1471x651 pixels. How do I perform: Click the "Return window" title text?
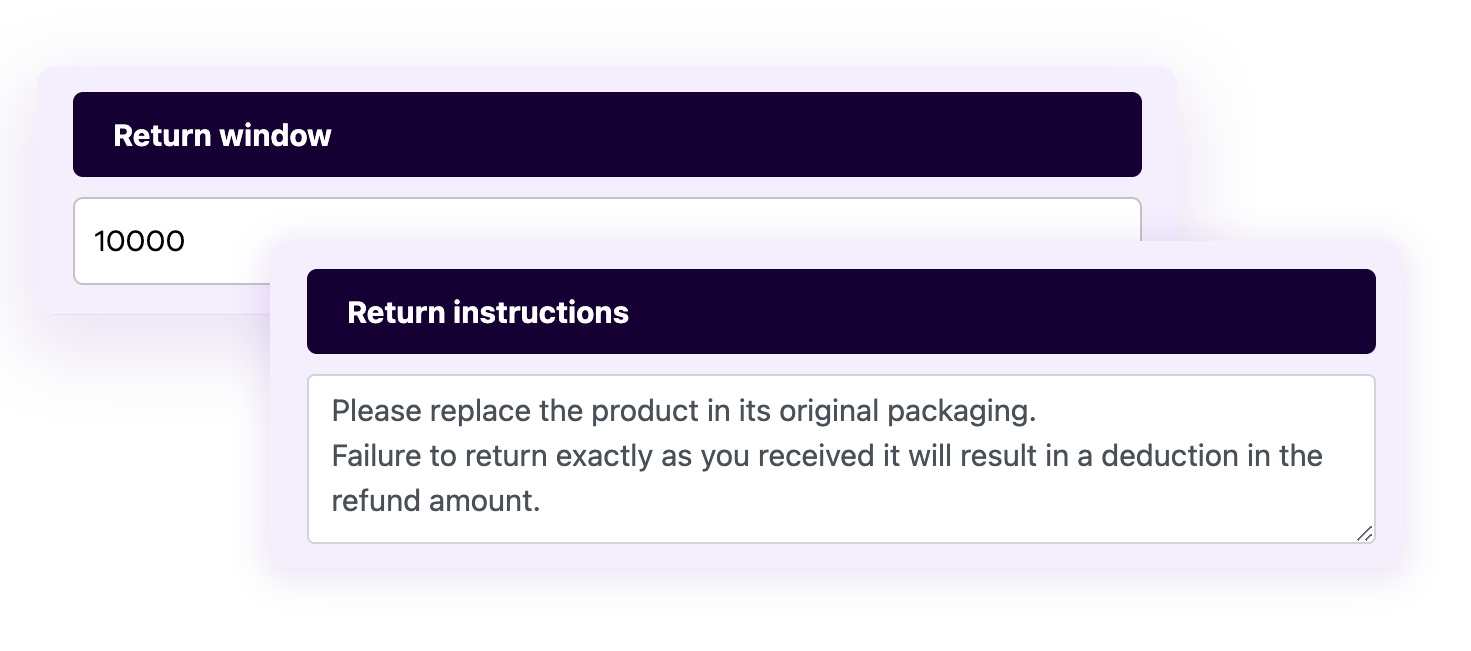tap(222, 136)
